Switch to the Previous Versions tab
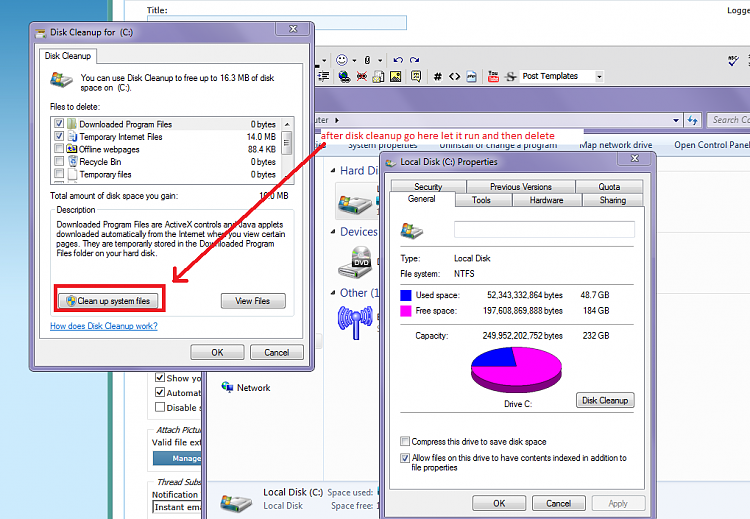Viewport: 750px width, 519px height. coord(520,187)
